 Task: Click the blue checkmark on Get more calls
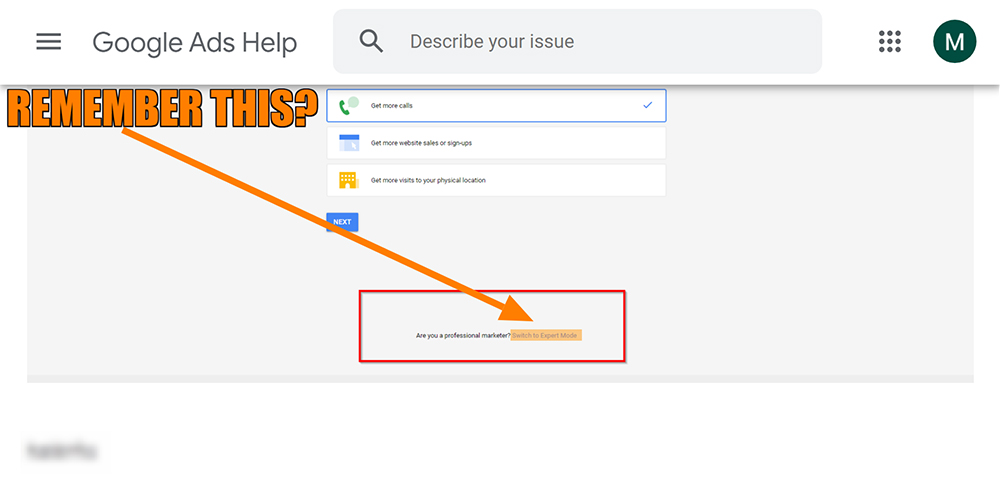(648, 105)
